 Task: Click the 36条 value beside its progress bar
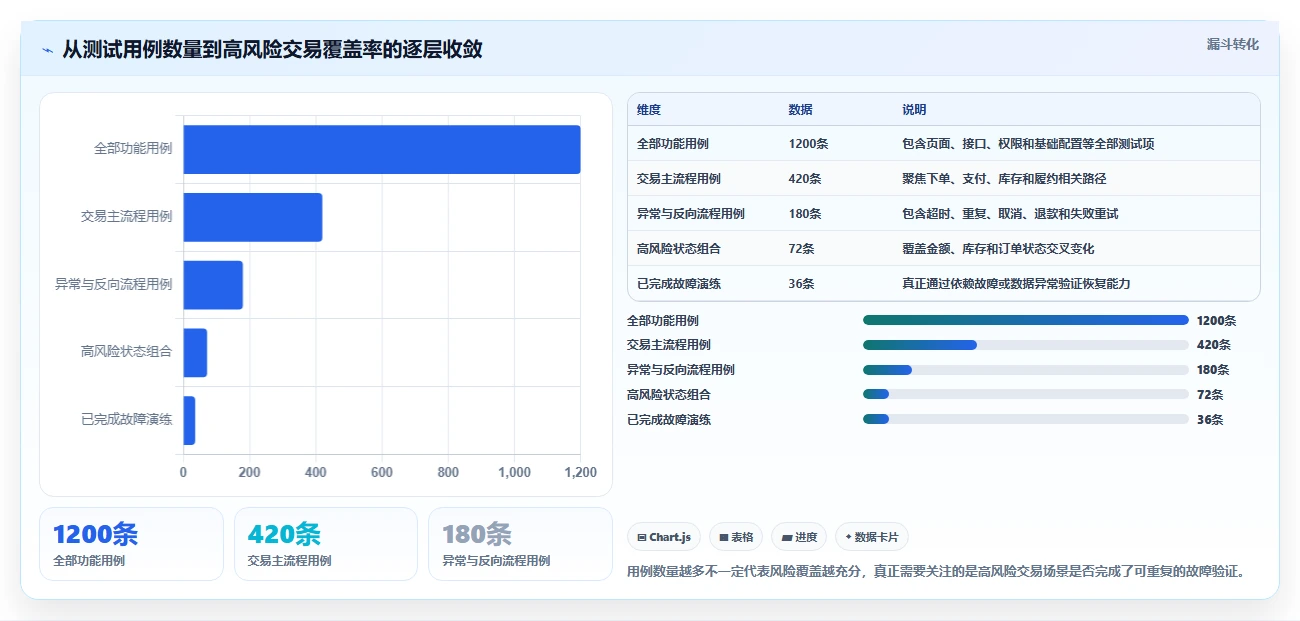(x=1210, y=420)
